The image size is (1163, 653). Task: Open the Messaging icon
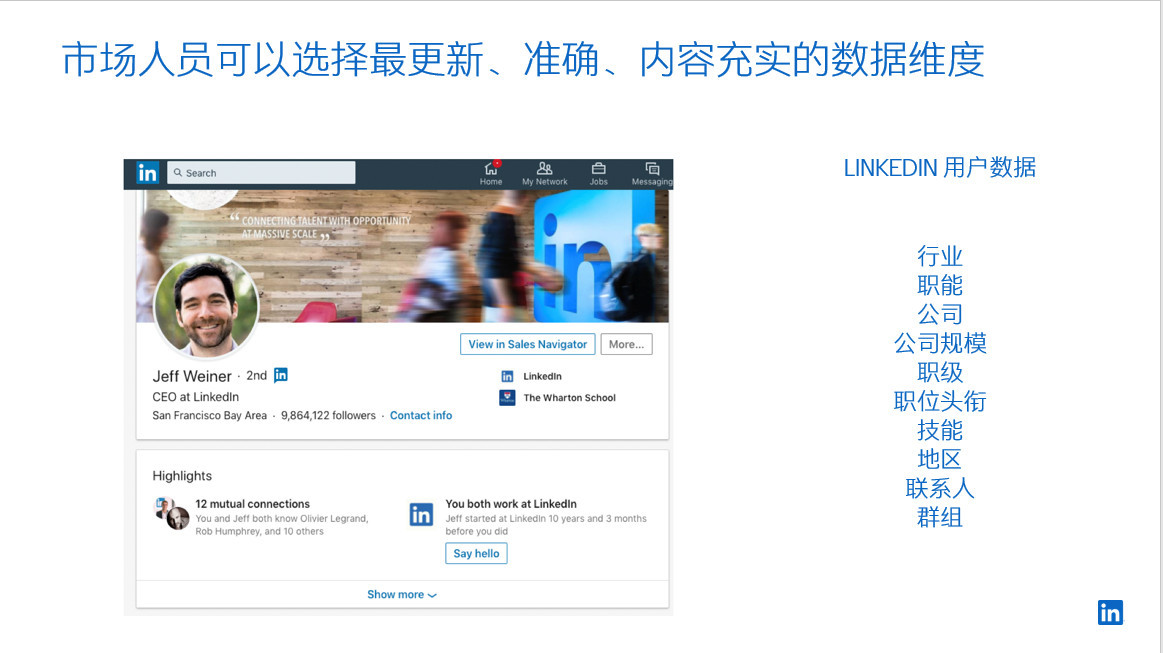[652, 169]
